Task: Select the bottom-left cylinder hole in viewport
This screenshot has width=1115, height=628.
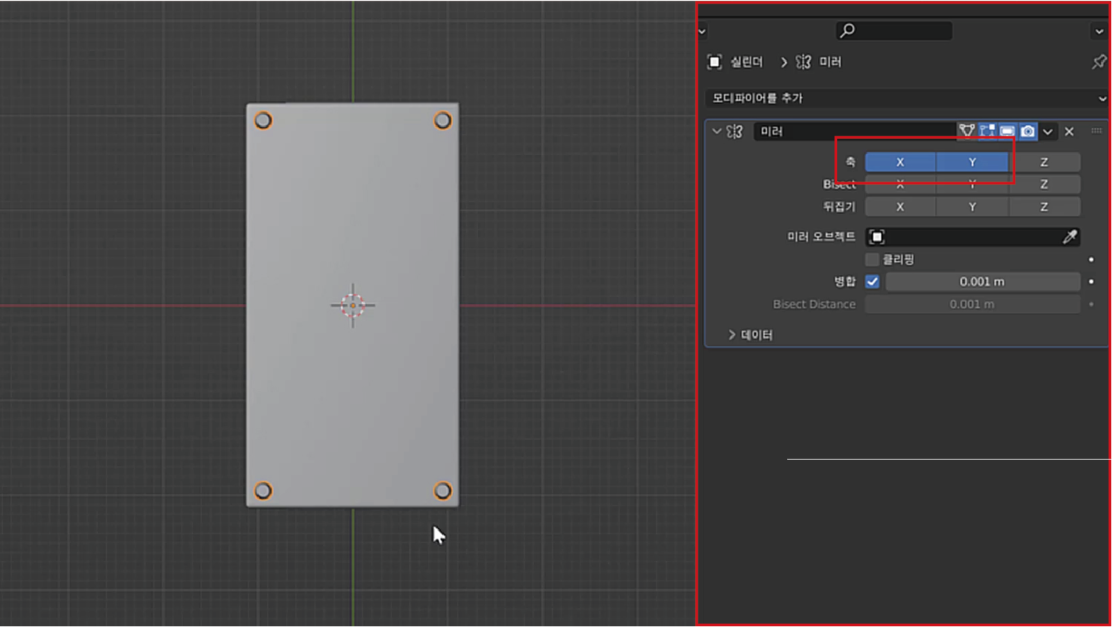Action: (263, 491)
